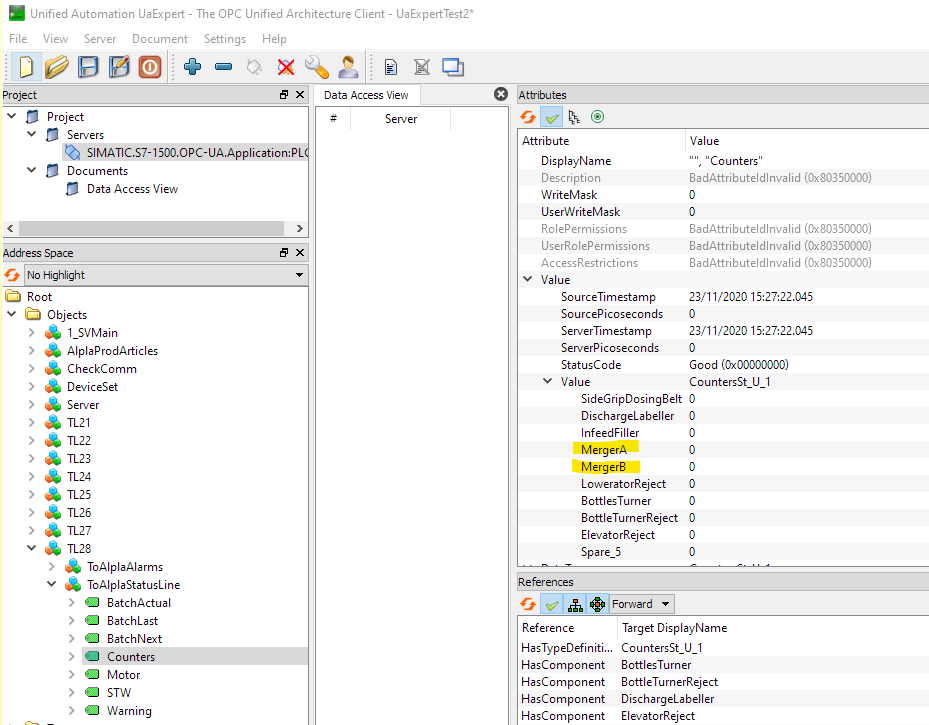Open server settings wrench icon
The height and width of the screenshot is (725, 929).
(x=316, y=67)
